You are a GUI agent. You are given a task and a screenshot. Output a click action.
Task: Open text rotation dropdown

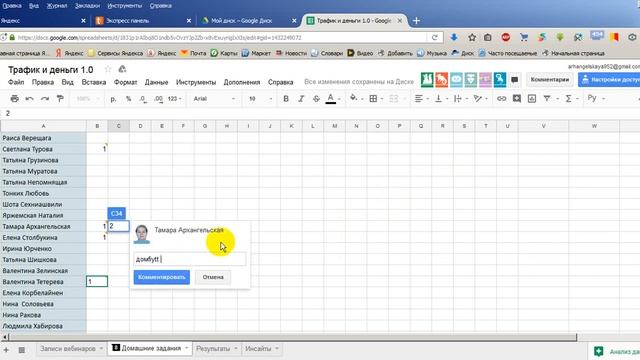pyautogui.click(x=480, y=99)
